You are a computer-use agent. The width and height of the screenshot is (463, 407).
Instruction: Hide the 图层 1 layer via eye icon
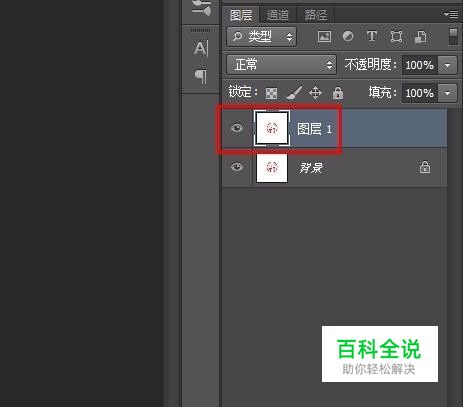click(237, 128)
